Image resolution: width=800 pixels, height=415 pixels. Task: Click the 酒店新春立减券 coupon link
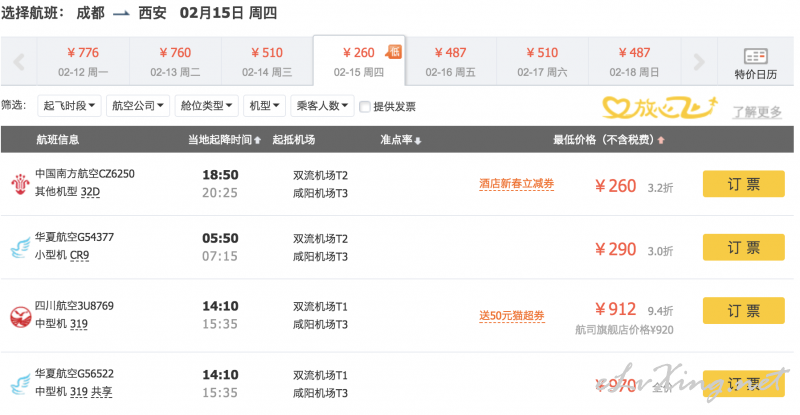pyautogui.click(x=516, y=184)
